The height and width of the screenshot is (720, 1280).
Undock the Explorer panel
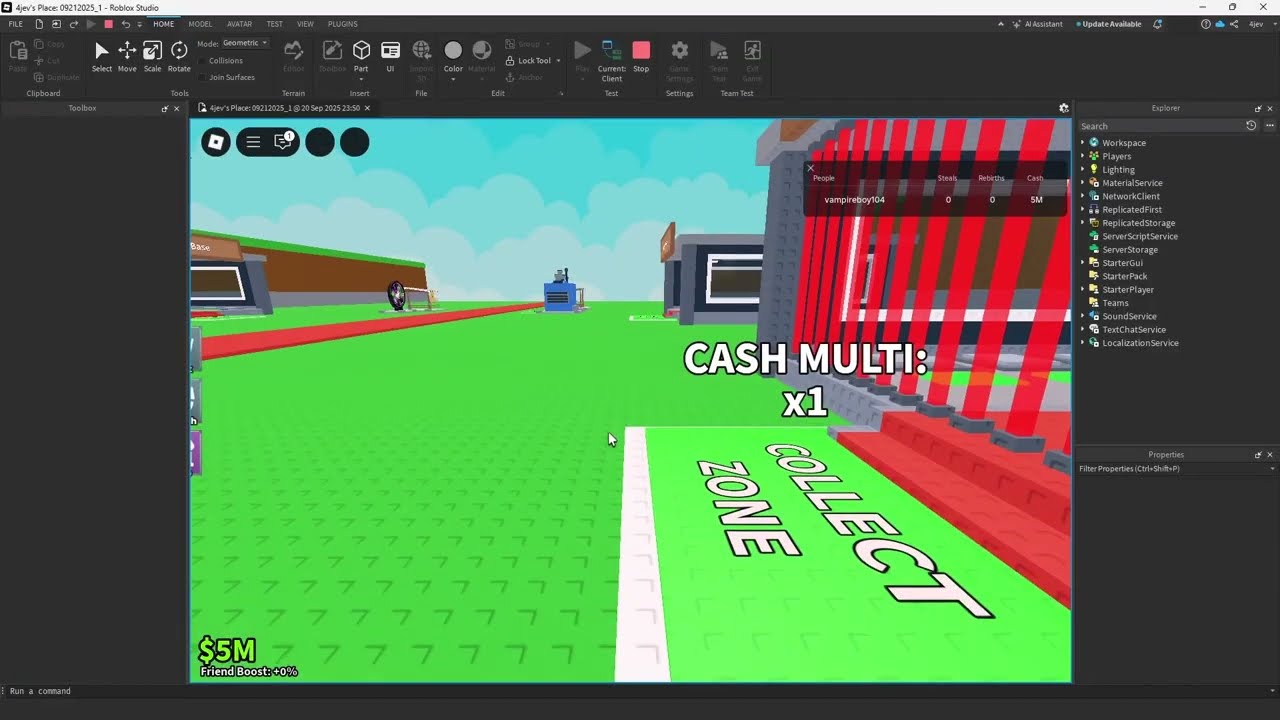1258,108
